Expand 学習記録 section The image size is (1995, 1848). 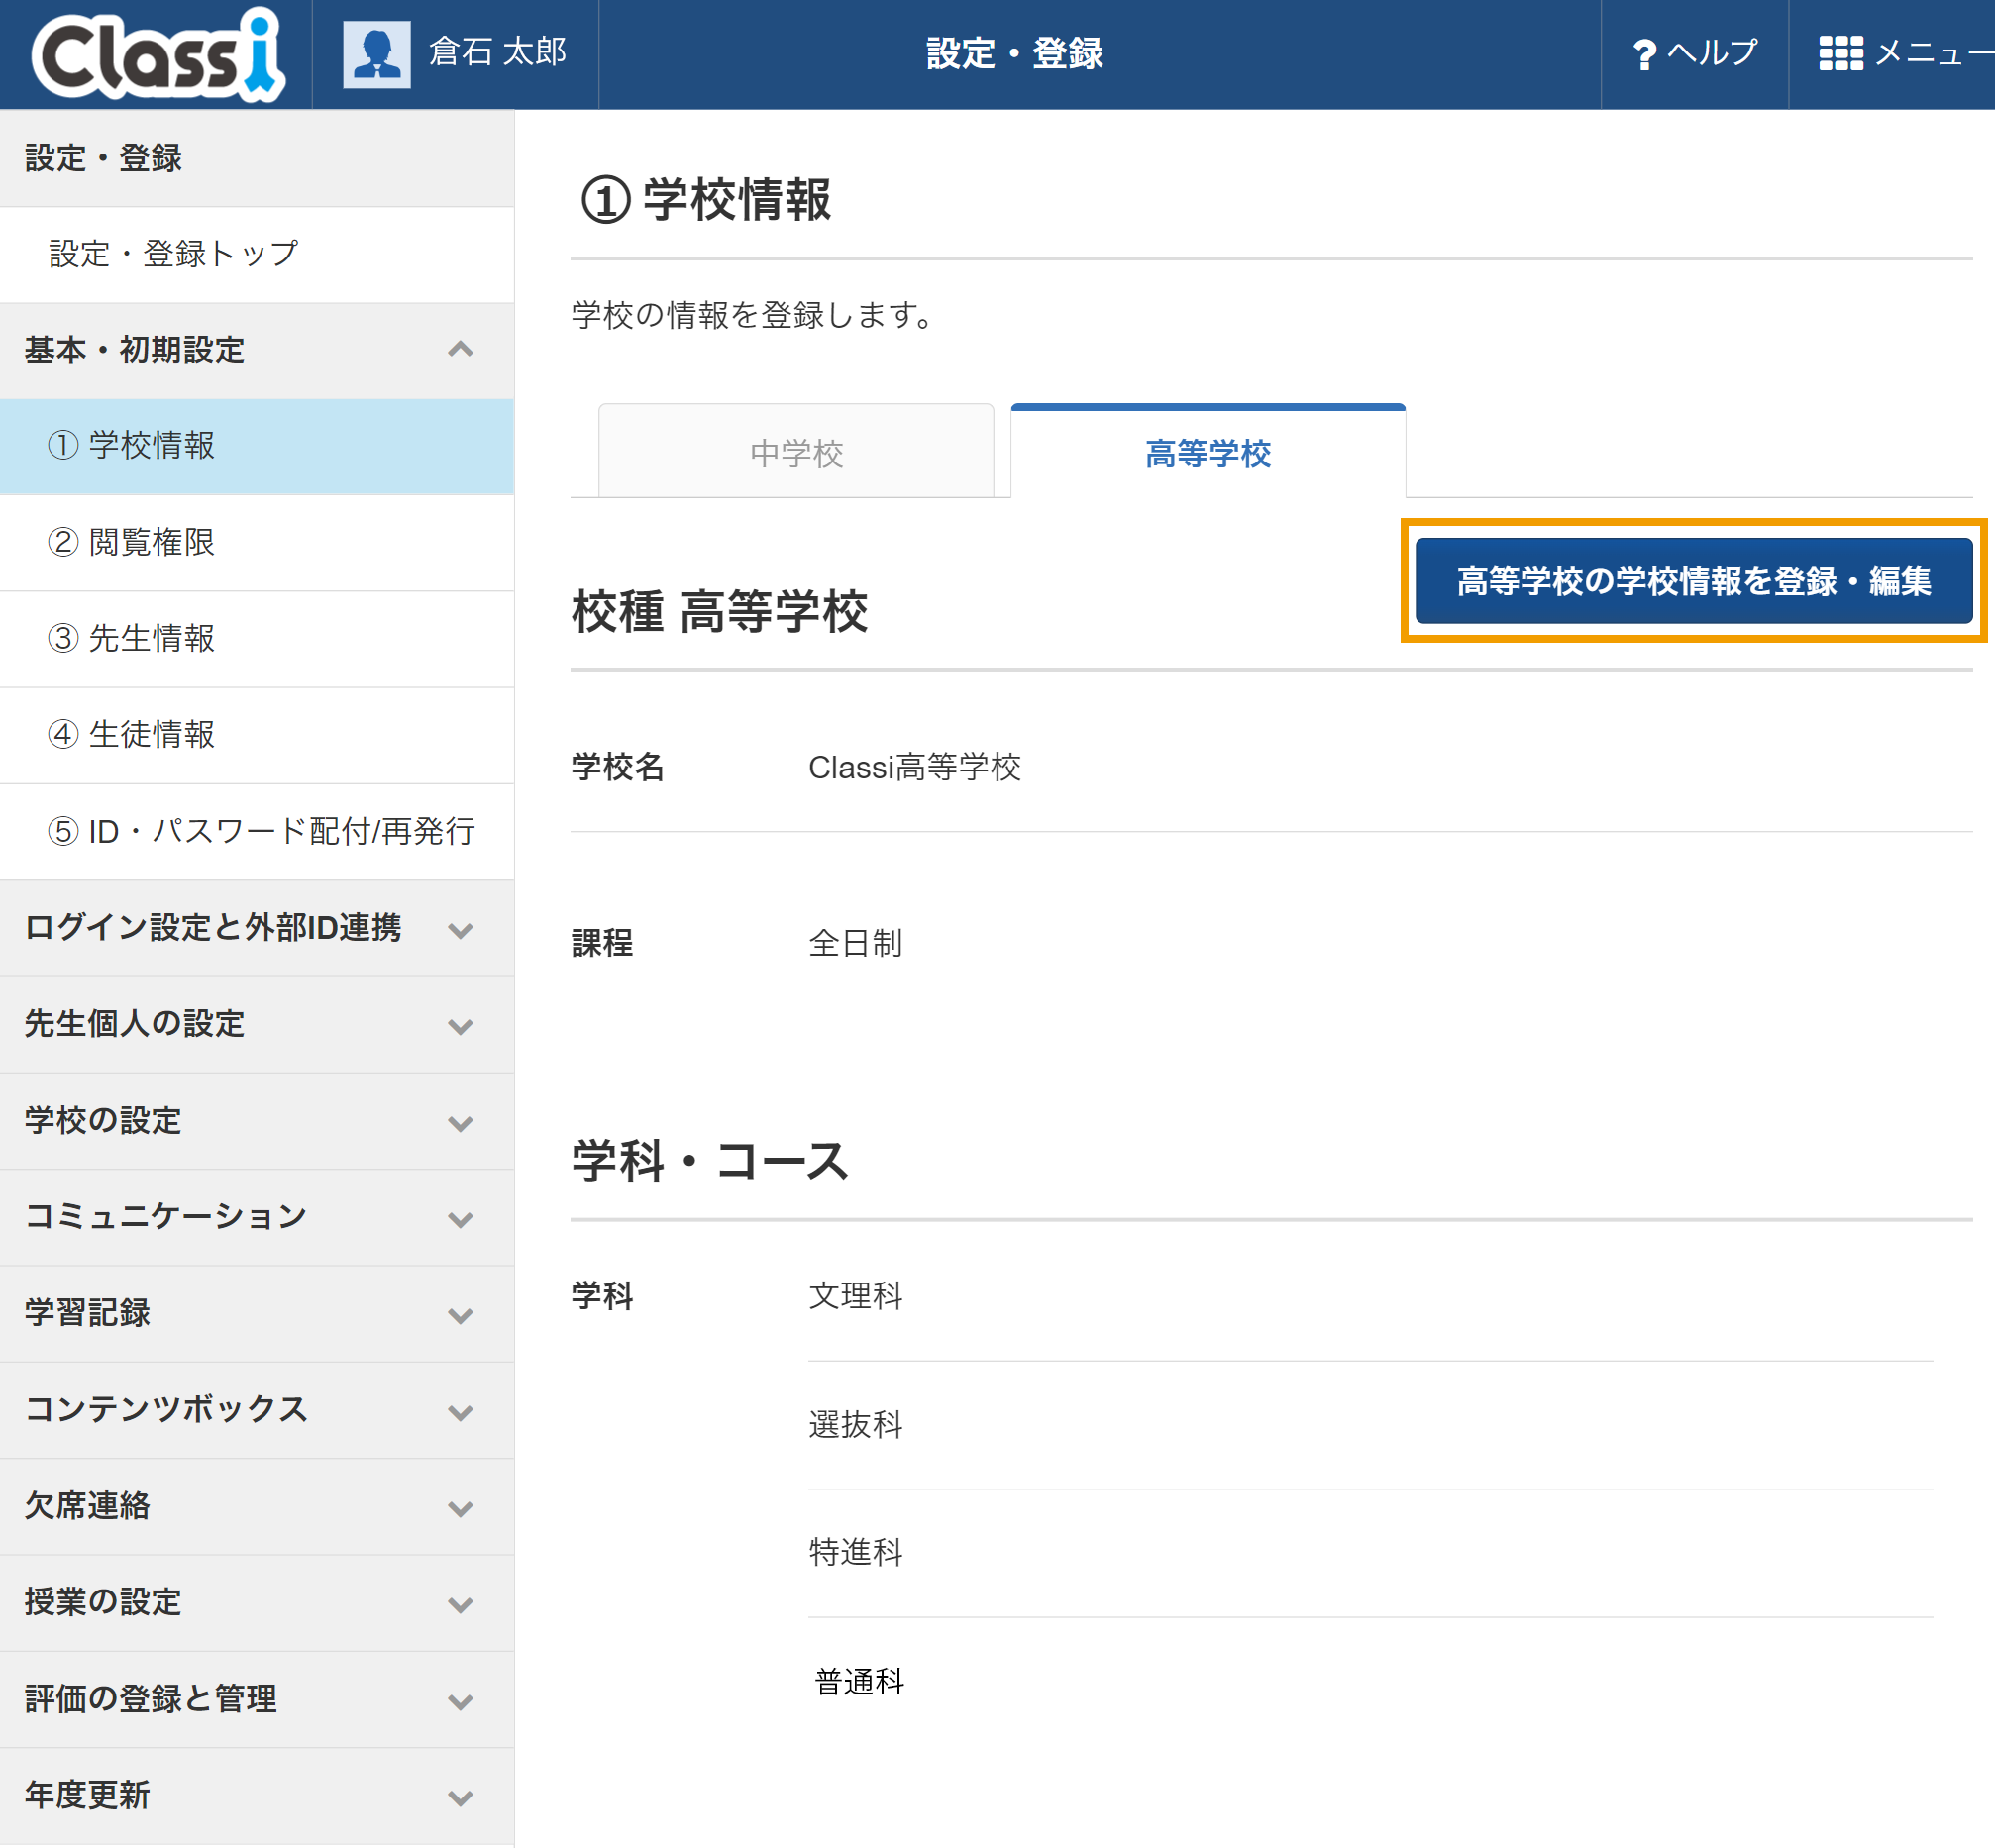click(x=257, y=1314)
